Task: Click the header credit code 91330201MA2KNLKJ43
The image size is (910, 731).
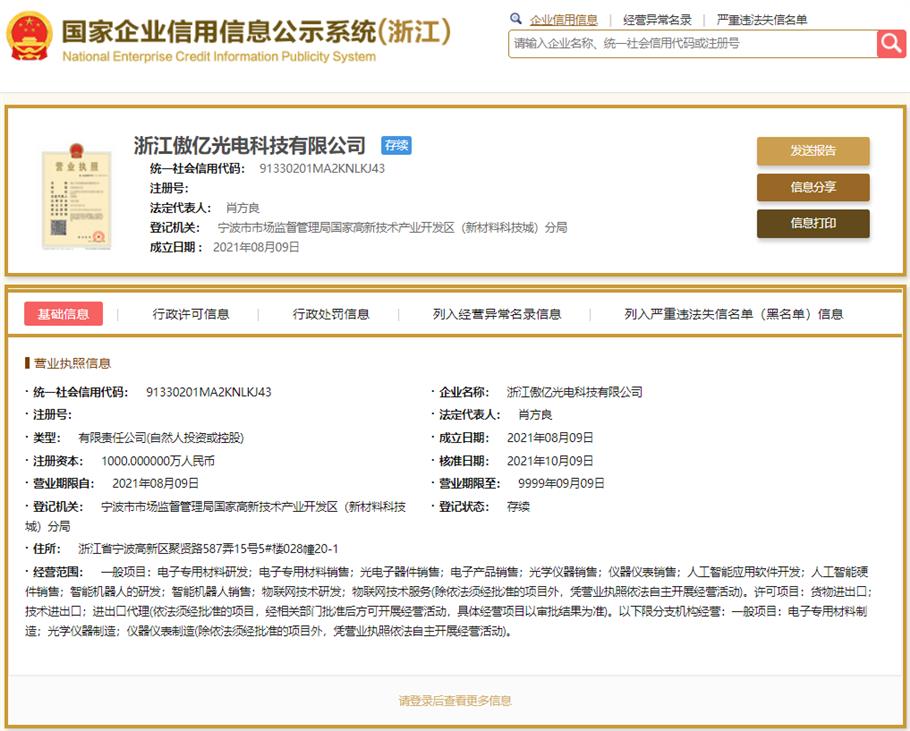Action: tap(322, 169)
